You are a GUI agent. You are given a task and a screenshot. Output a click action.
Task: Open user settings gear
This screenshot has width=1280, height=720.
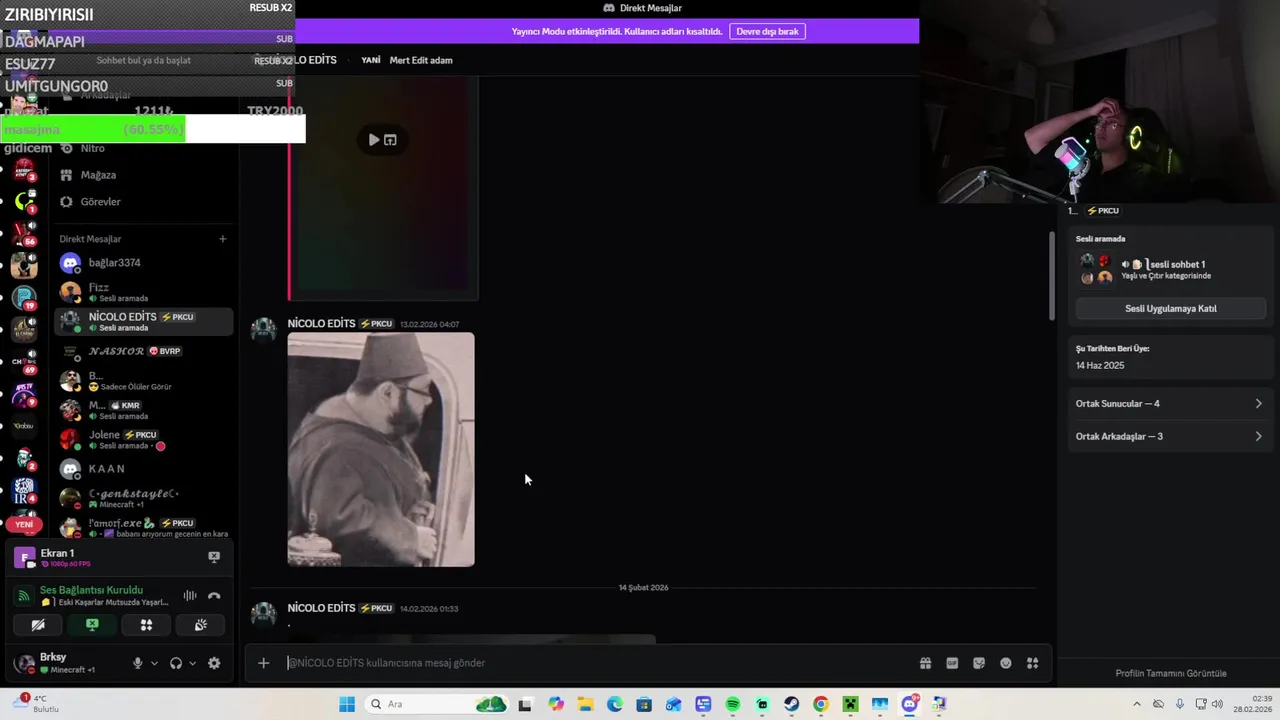coord(214,663)
